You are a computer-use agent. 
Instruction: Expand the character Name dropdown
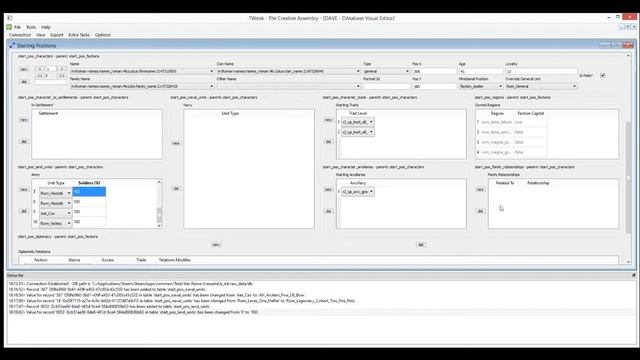click(211, 71)
